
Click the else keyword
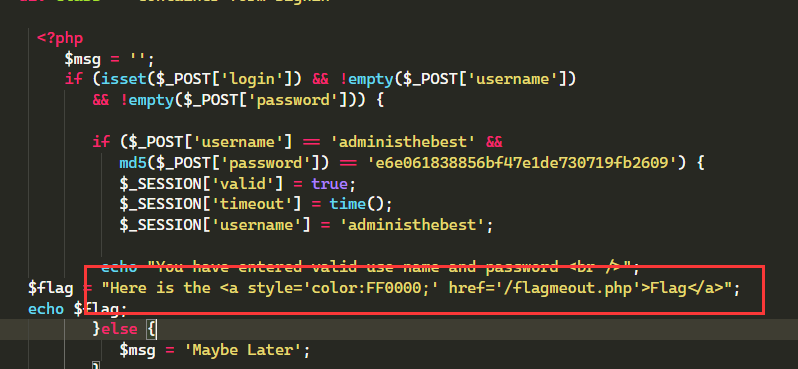(120, 329)
